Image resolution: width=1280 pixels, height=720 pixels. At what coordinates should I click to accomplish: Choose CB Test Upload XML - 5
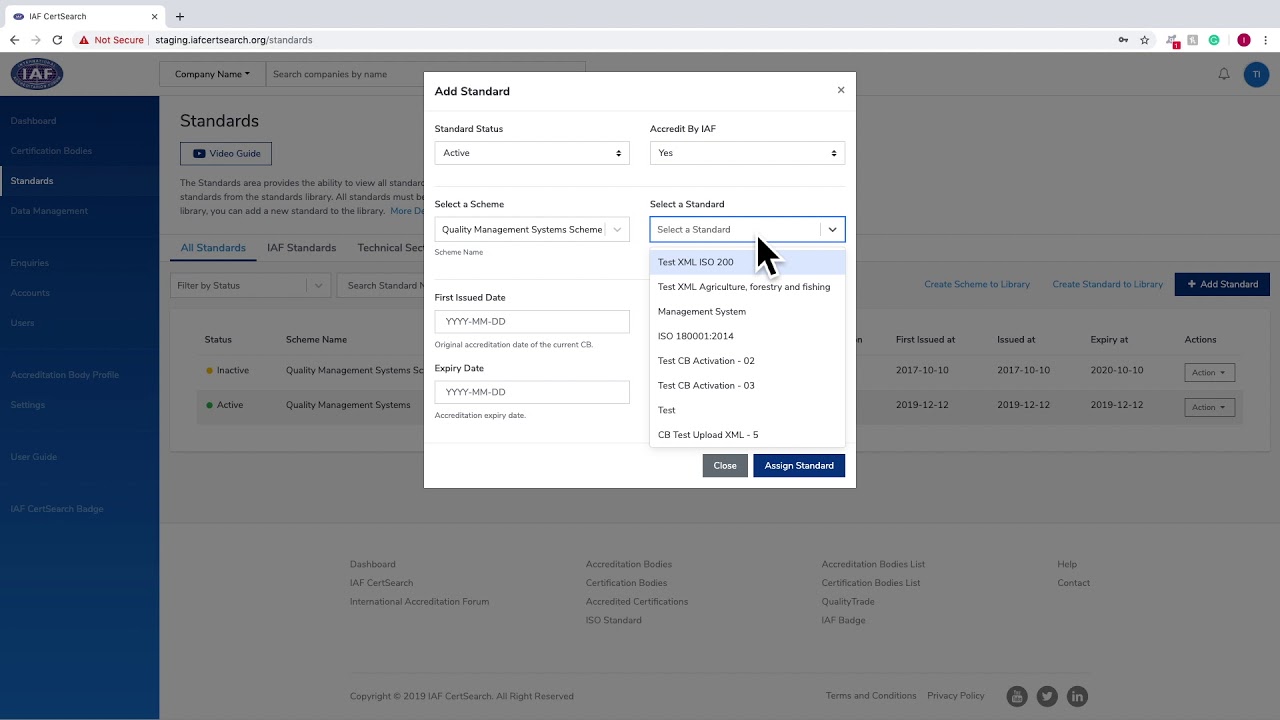(x=747, y=435)
